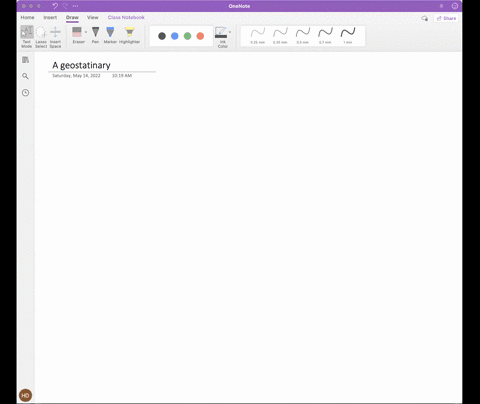Image resolution: width=480 pixels, height=404 pixels.
Task: Switch to the Home tab
Action: click(27, 17)
